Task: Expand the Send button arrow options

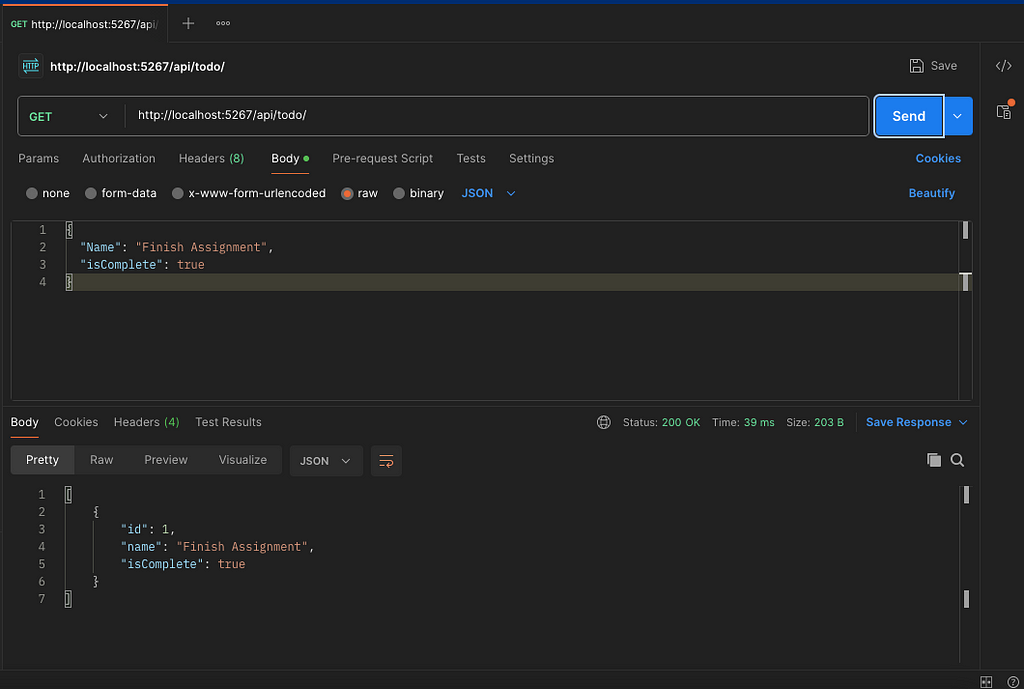Action: click(957, 116)
